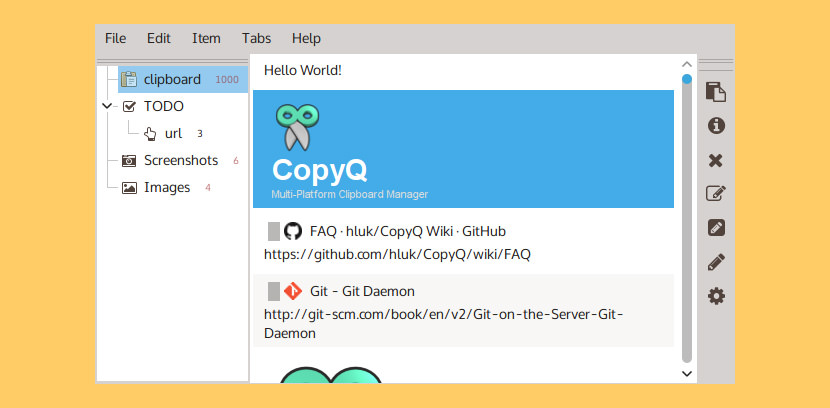Remove the selected item with the X icon
Image resolution: width=830 pixels, height=408 pixels.
pyautogui.click(x=715, y=160)
